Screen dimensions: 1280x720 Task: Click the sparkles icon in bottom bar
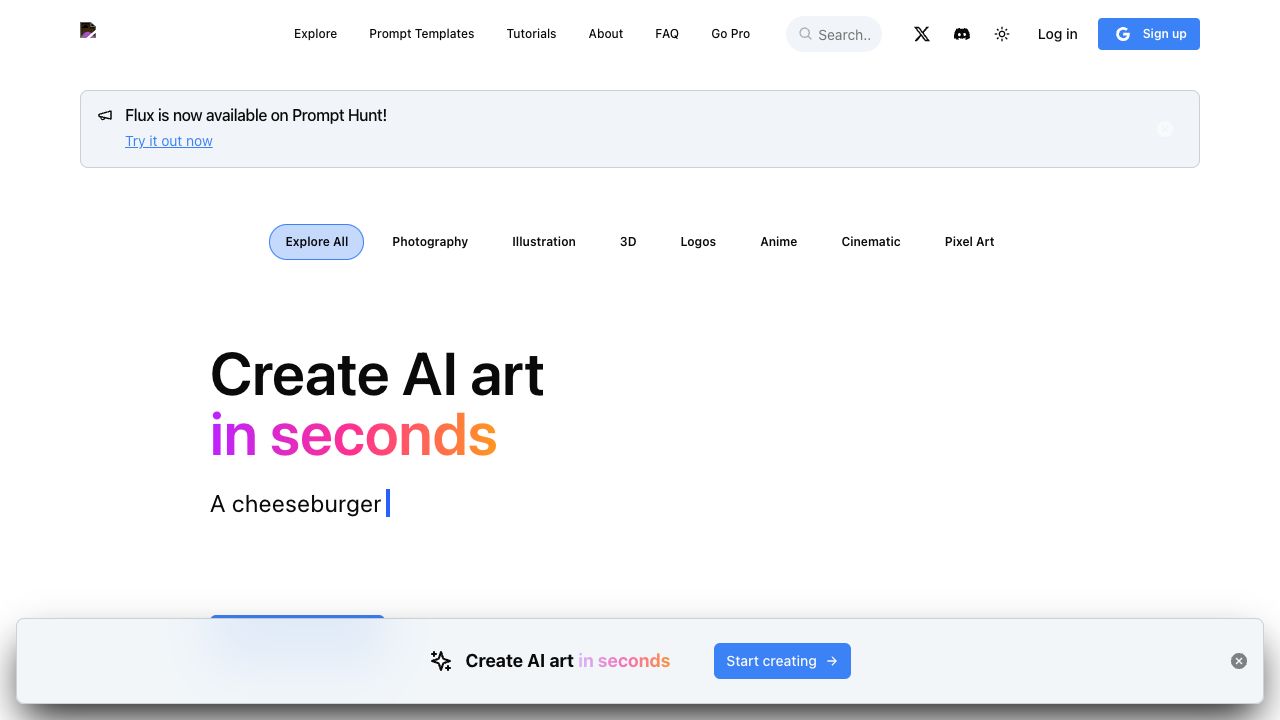pos(441,661)
